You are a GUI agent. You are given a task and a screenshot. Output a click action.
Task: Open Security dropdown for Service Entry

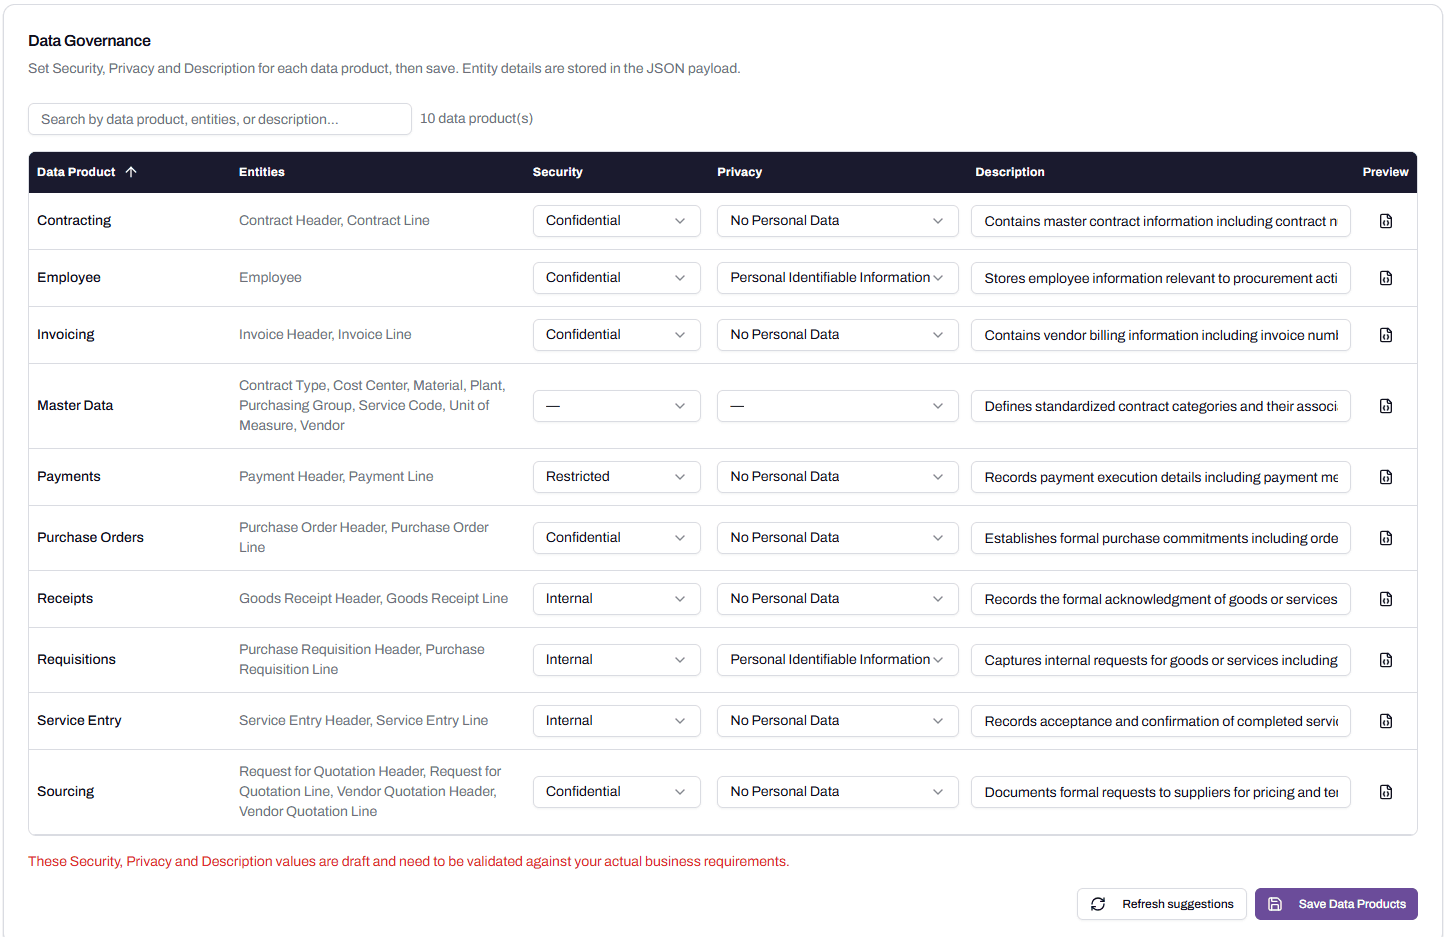(x=616, y=721)
